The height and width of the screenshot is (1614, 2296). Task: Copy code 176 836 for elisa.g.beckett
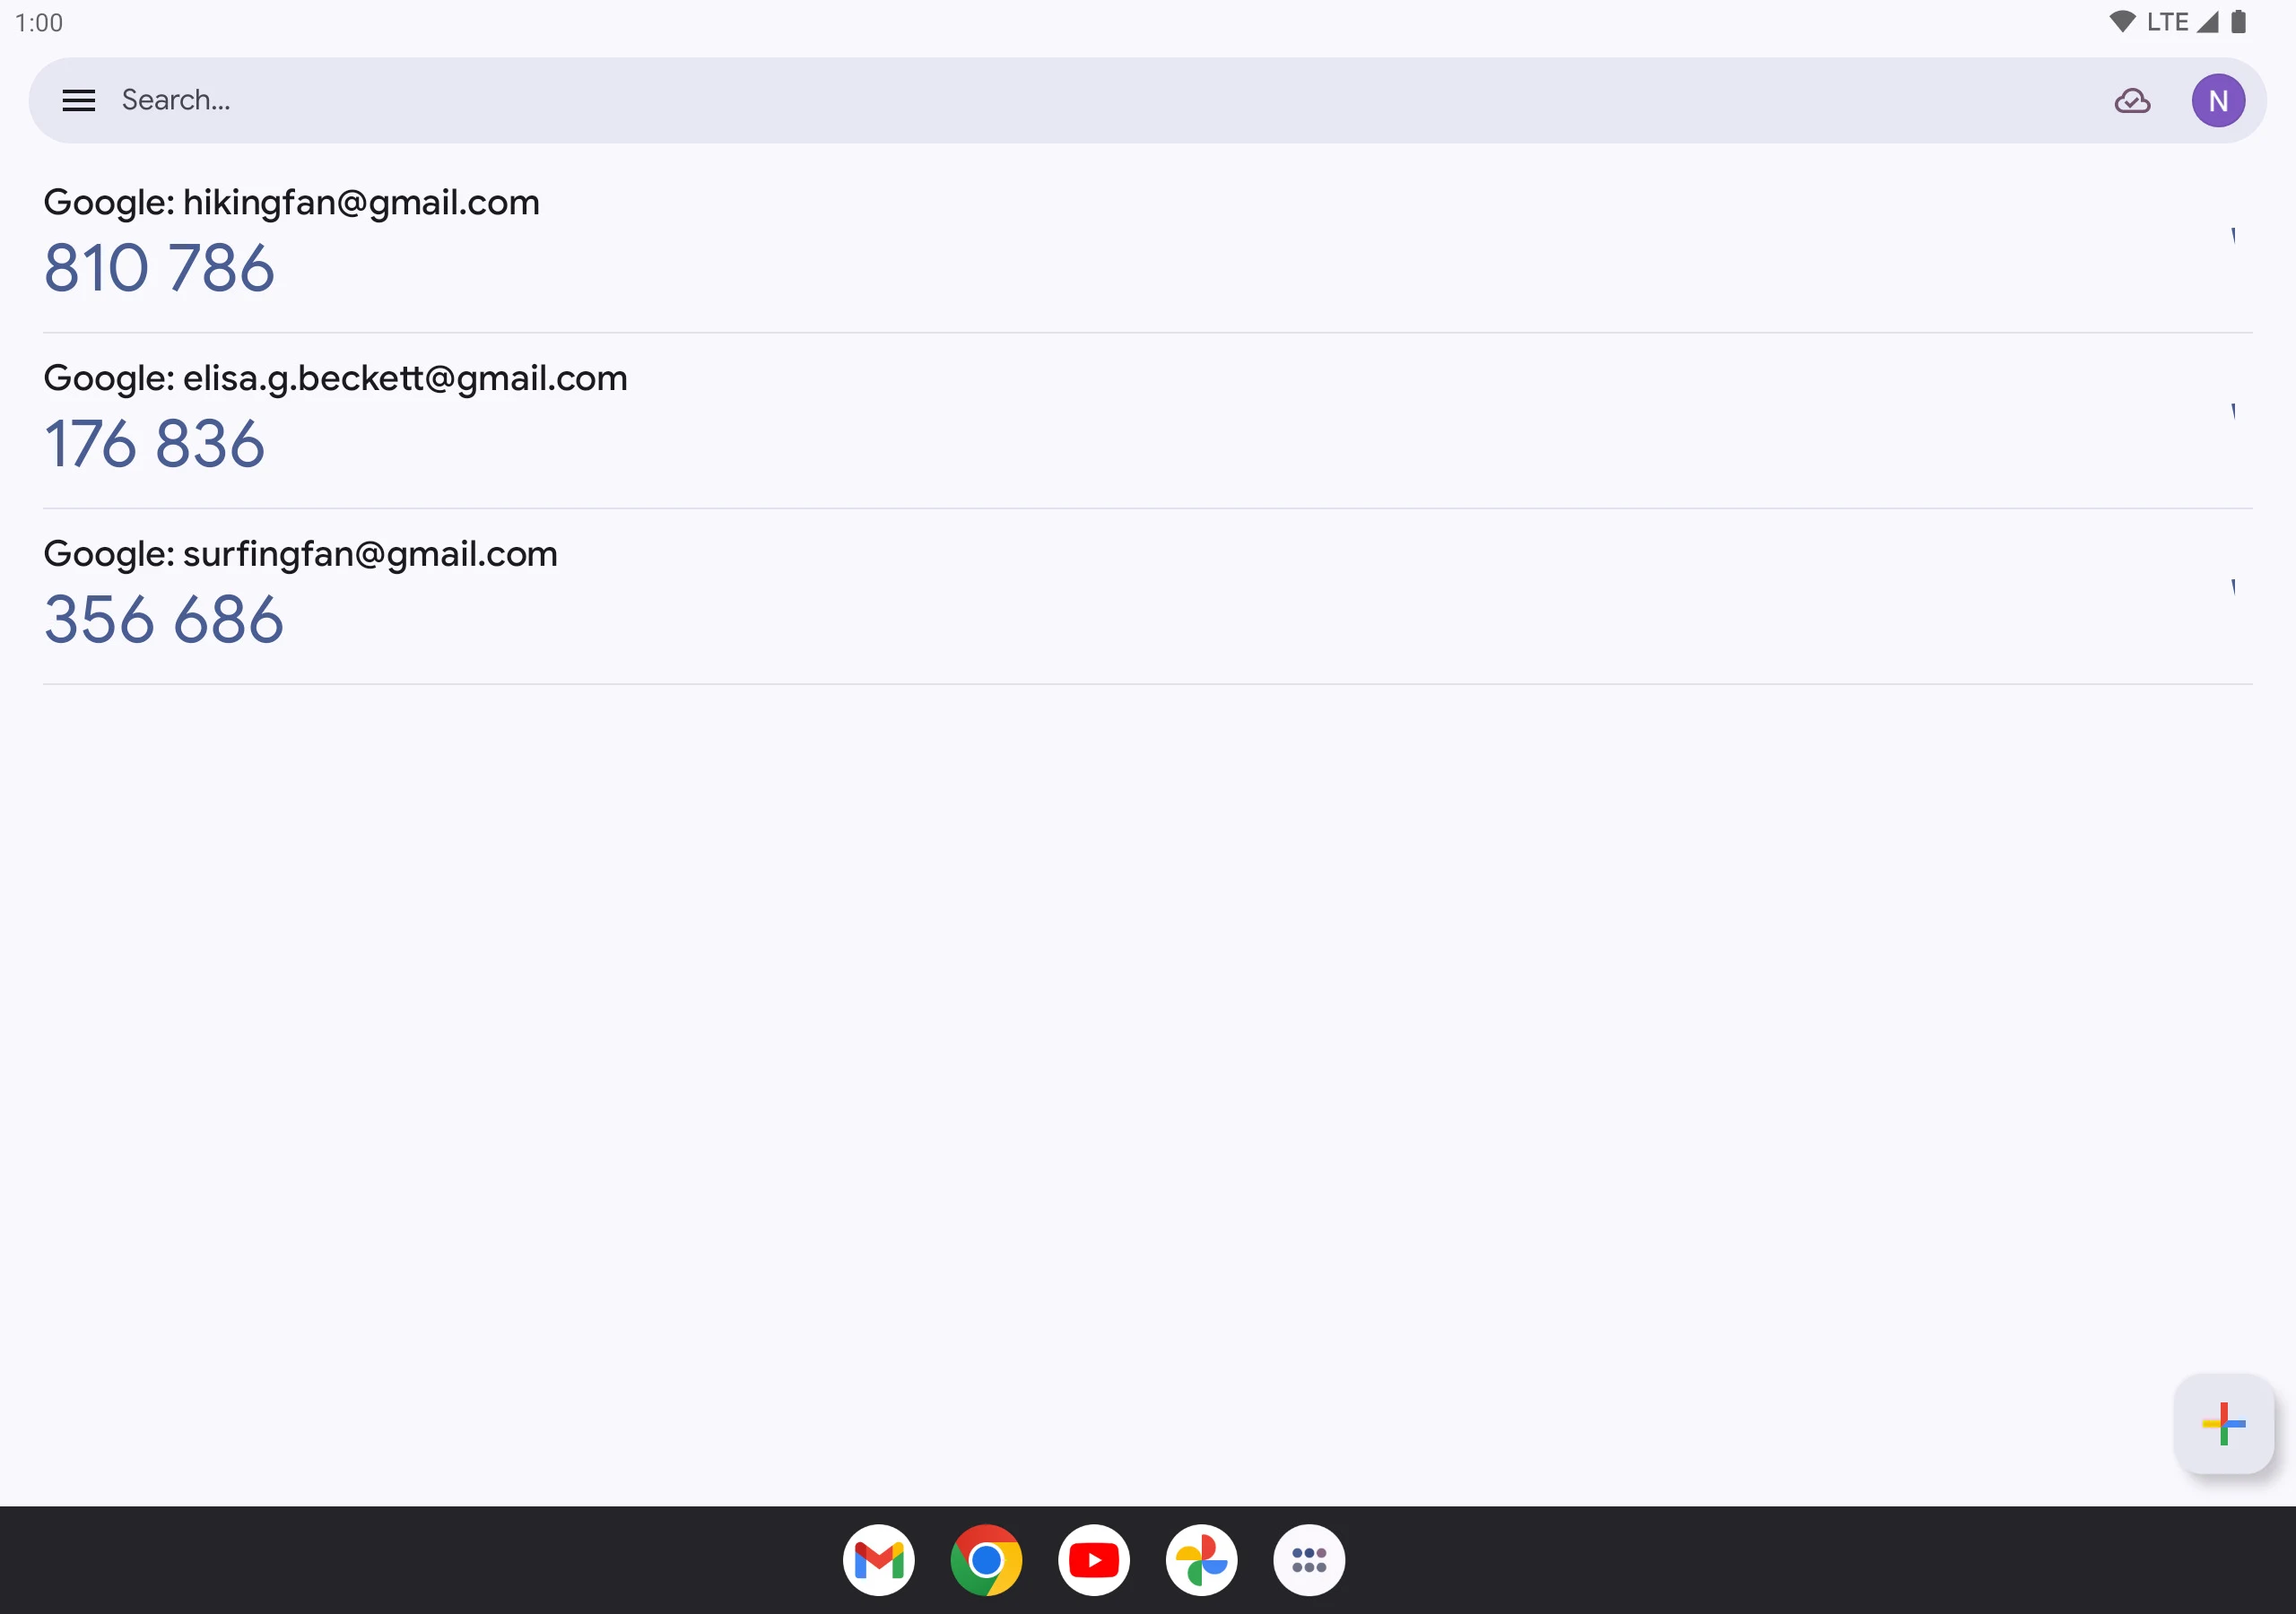155,444
